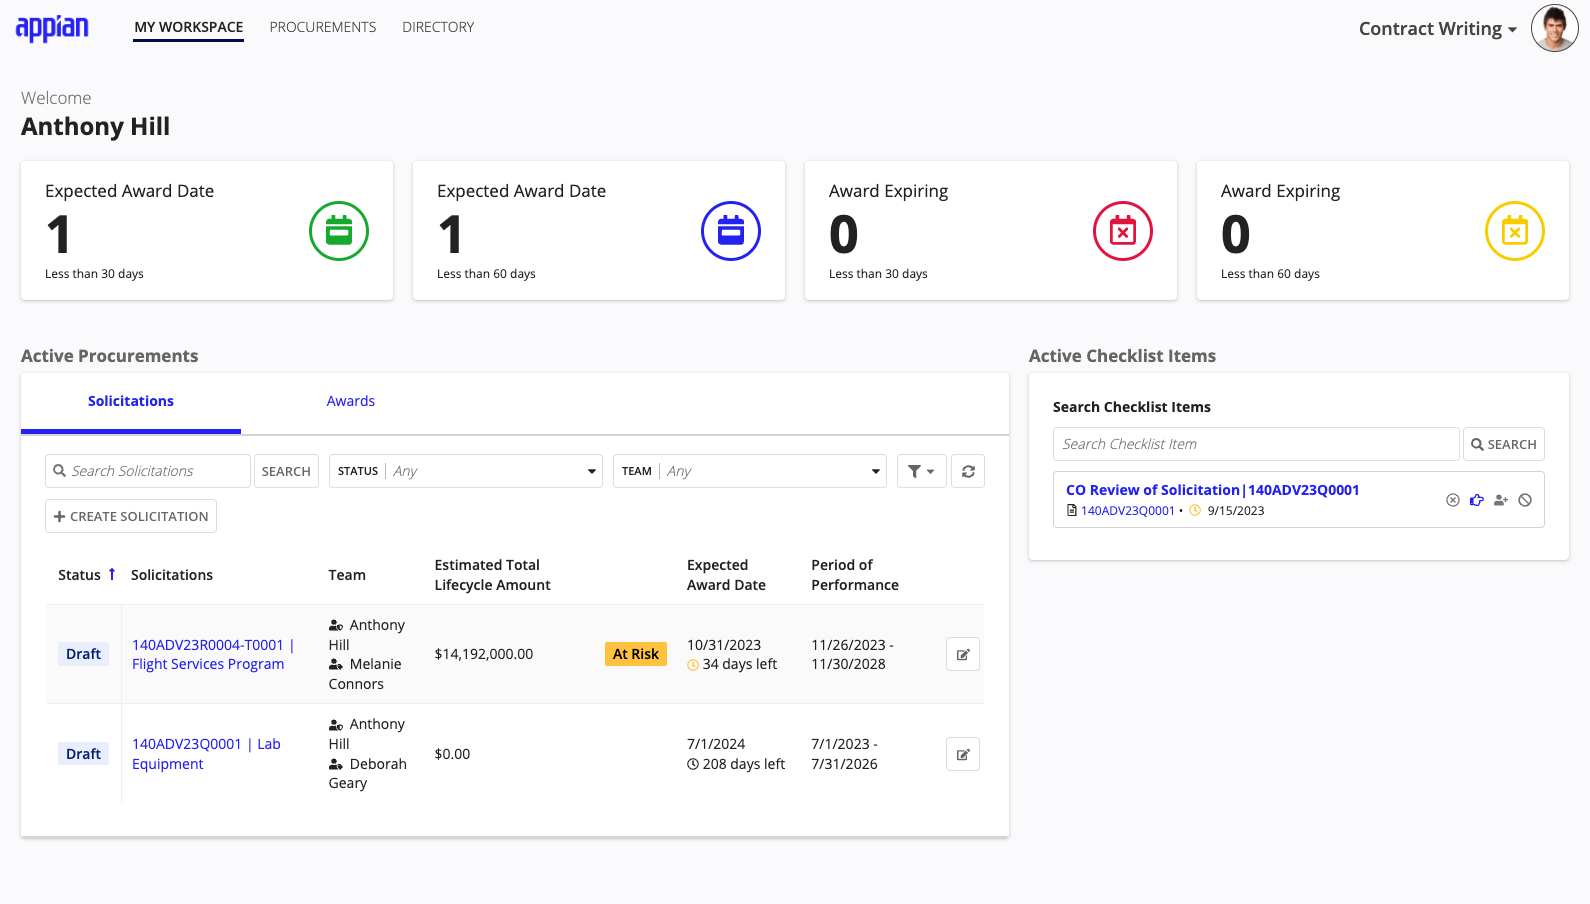Viewport: 1590px width, 904px height.
Task: Edit the Flight Services Program solicitation
Action: pyautogui.click(x=963, y=654)
